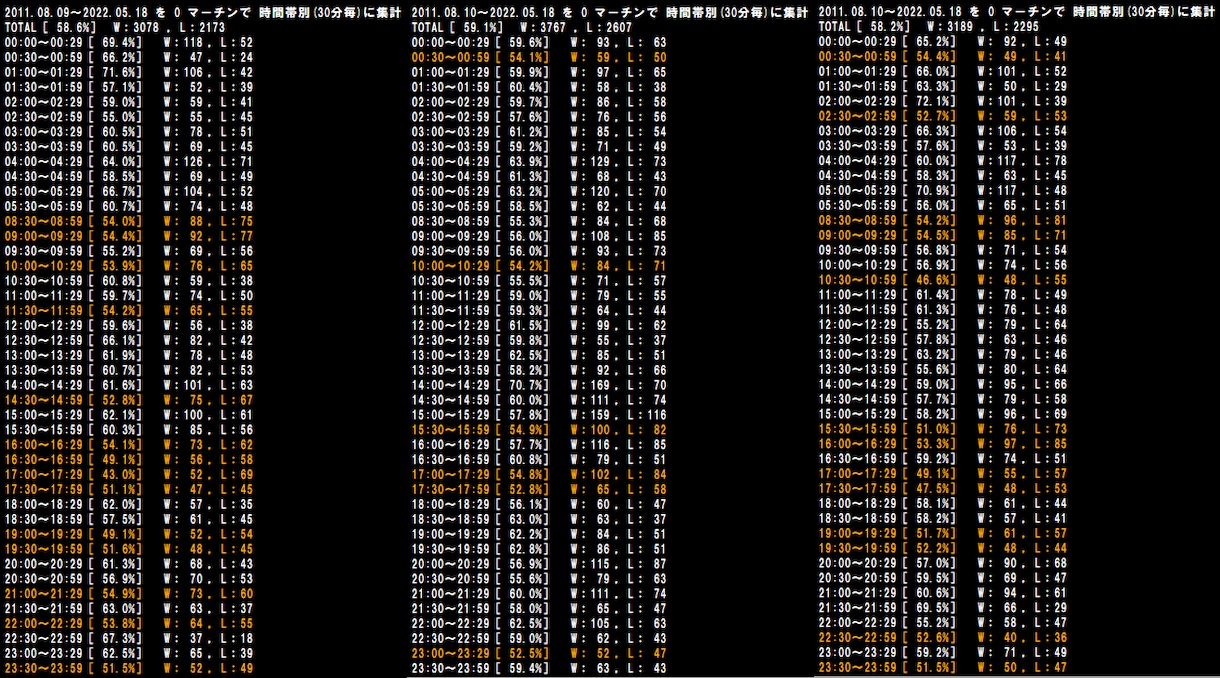Click the 00:00~00:29 row showing 69.4%
The image size is (1220, 678).
[x=129, y=42]
